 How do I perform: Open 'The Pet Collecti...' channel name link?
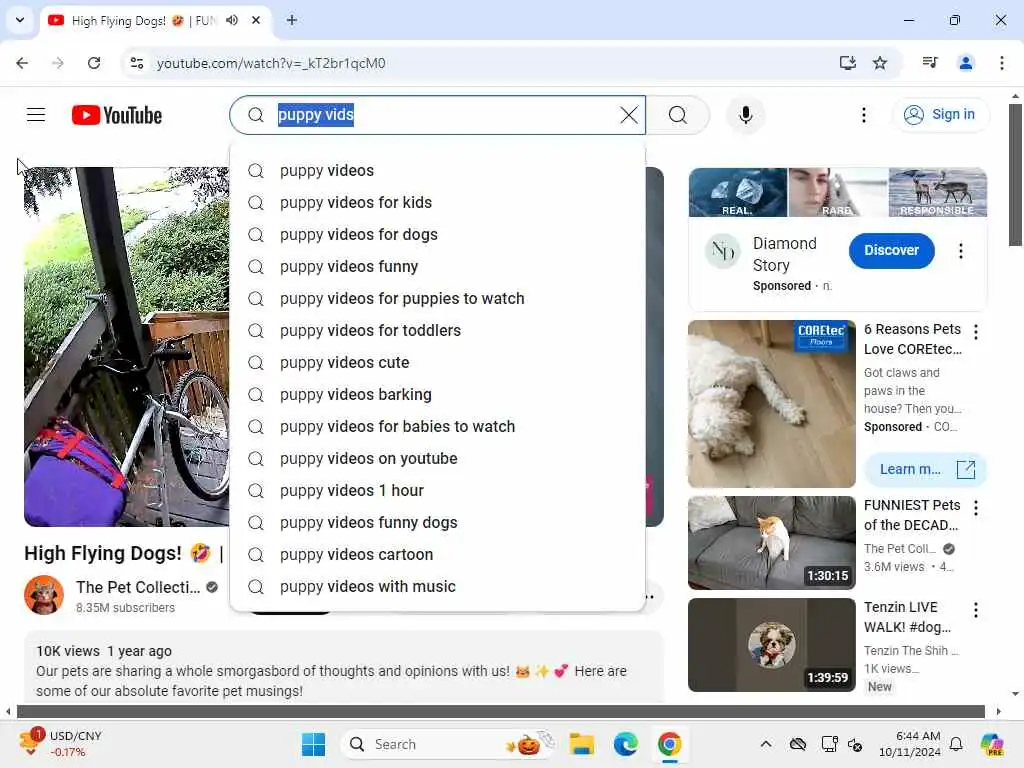138,587
